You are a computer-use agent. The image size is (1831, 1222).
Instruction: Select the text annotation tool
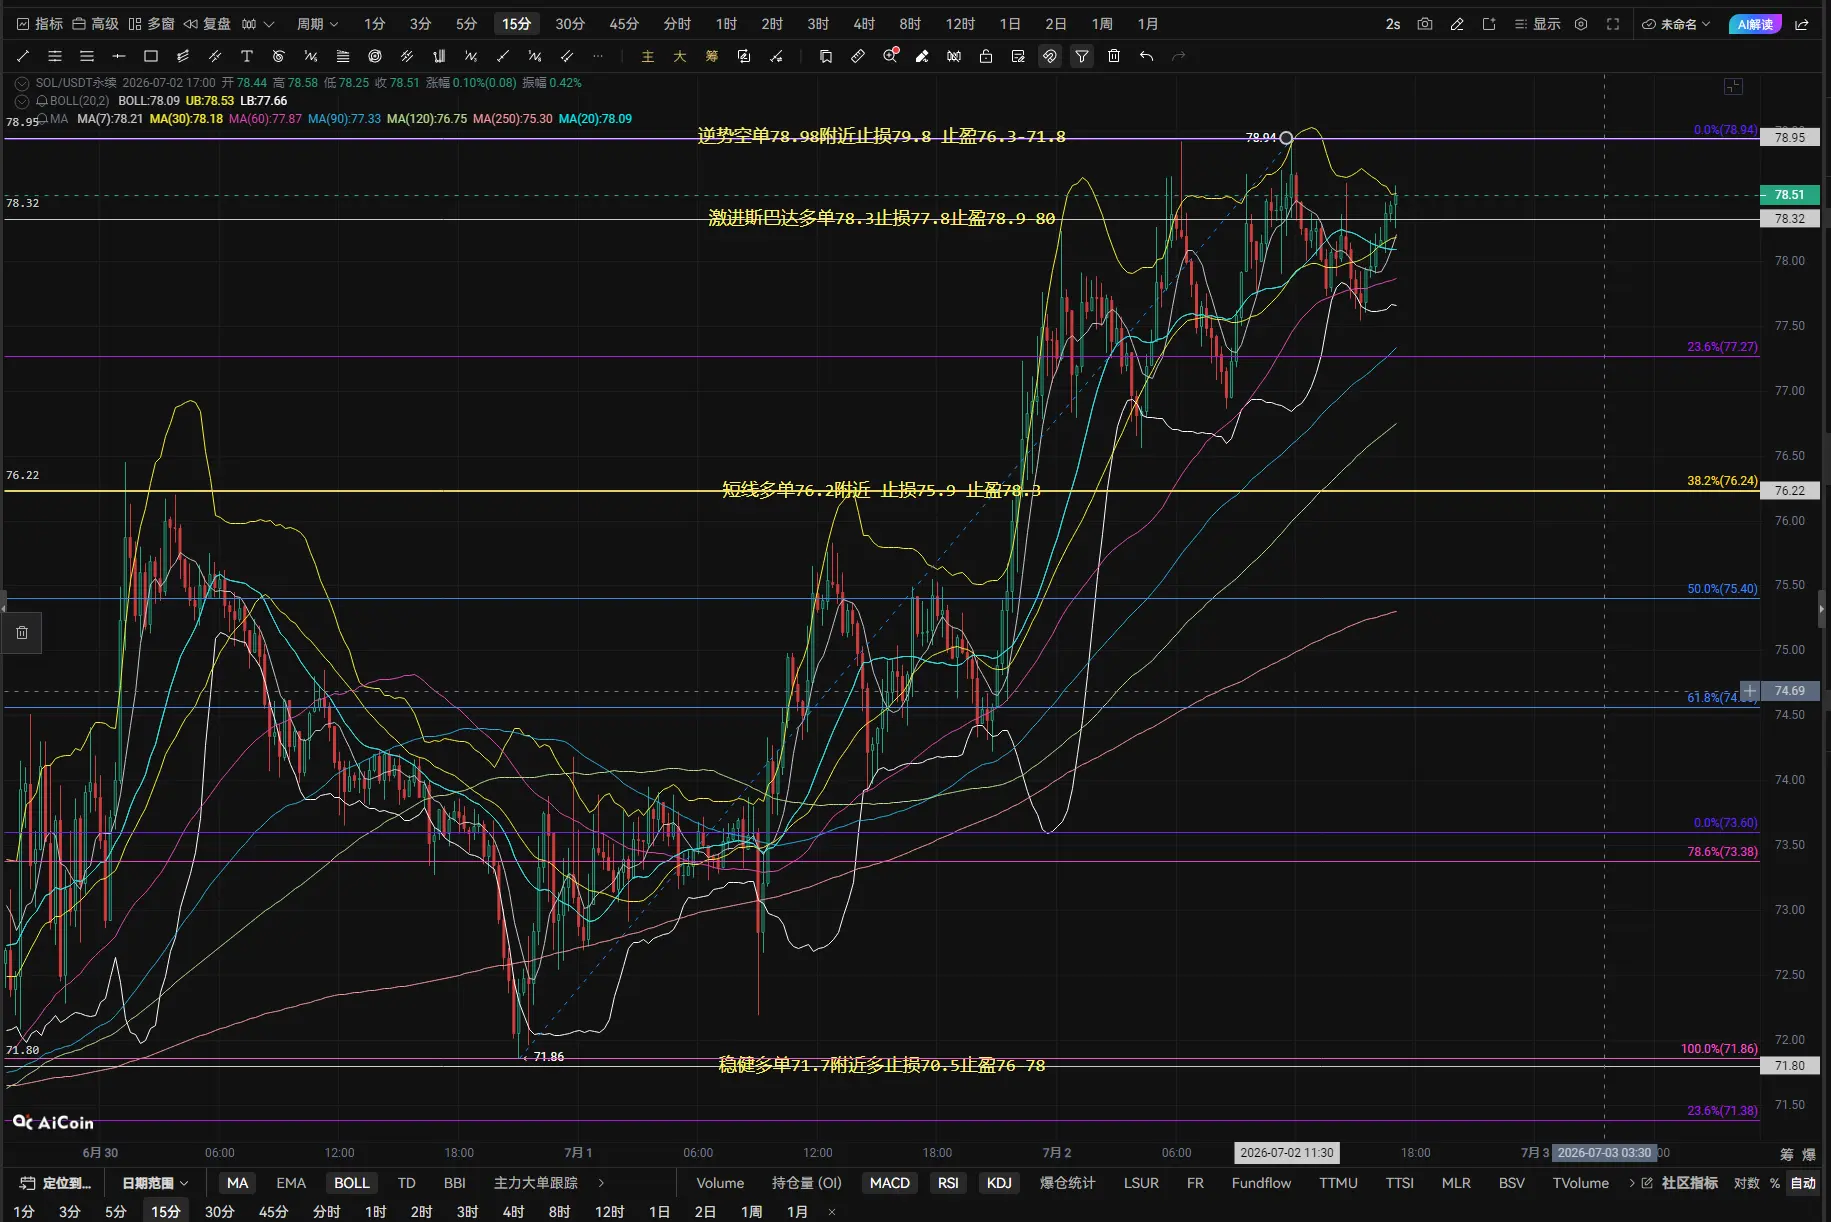(247, 56)
